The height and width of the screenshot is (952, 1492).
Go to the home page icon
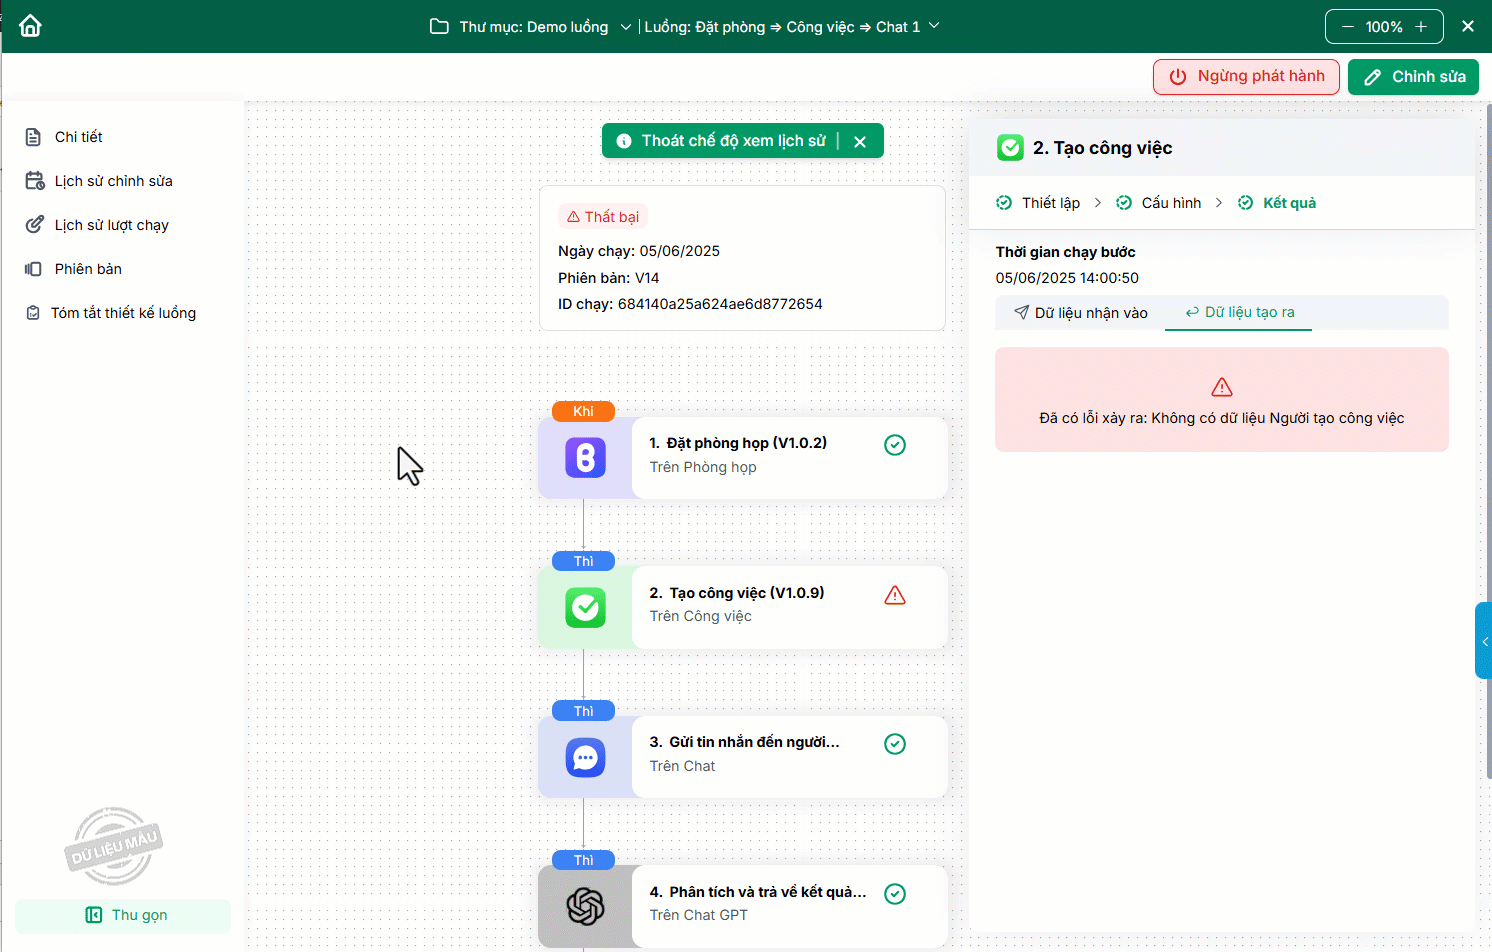tap(31, 26)
